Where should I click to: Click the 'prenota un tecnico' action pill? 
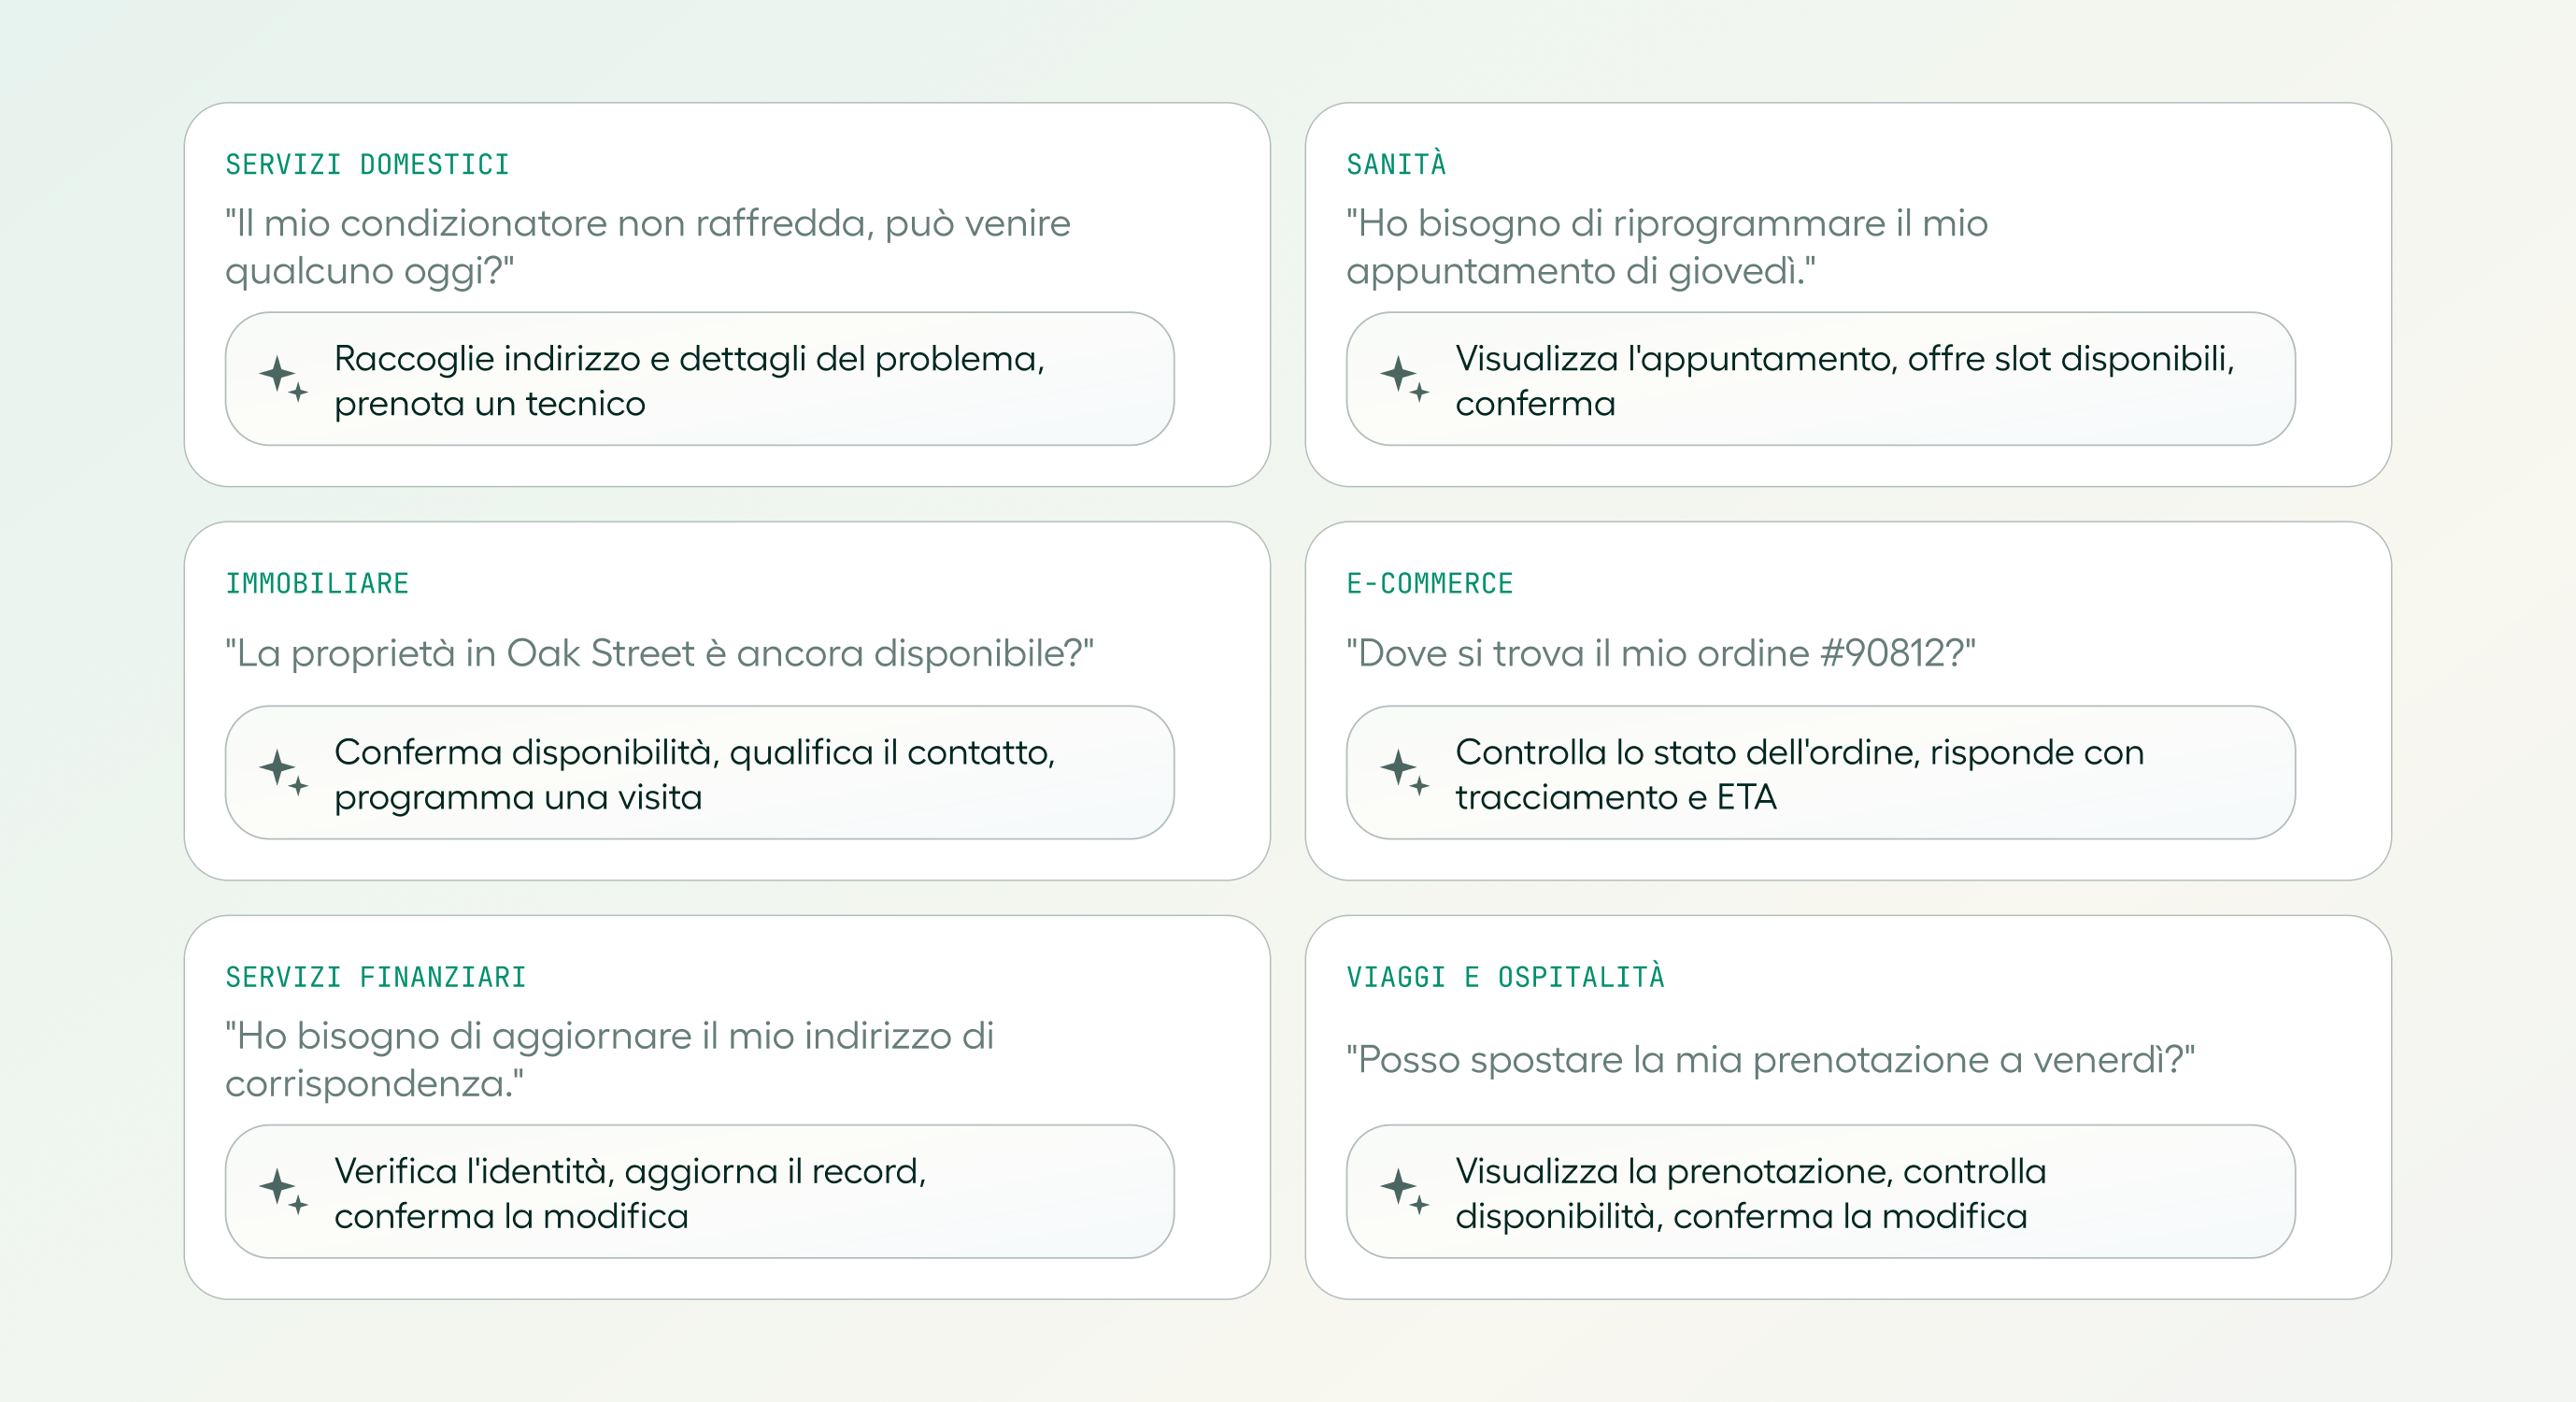(699, 379)
